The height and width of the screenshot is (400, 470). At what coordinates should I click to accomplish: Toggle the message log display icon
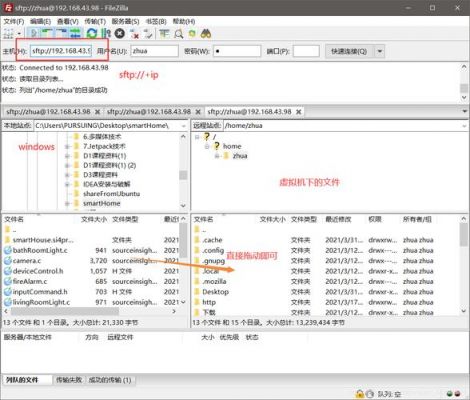(34, 33)
